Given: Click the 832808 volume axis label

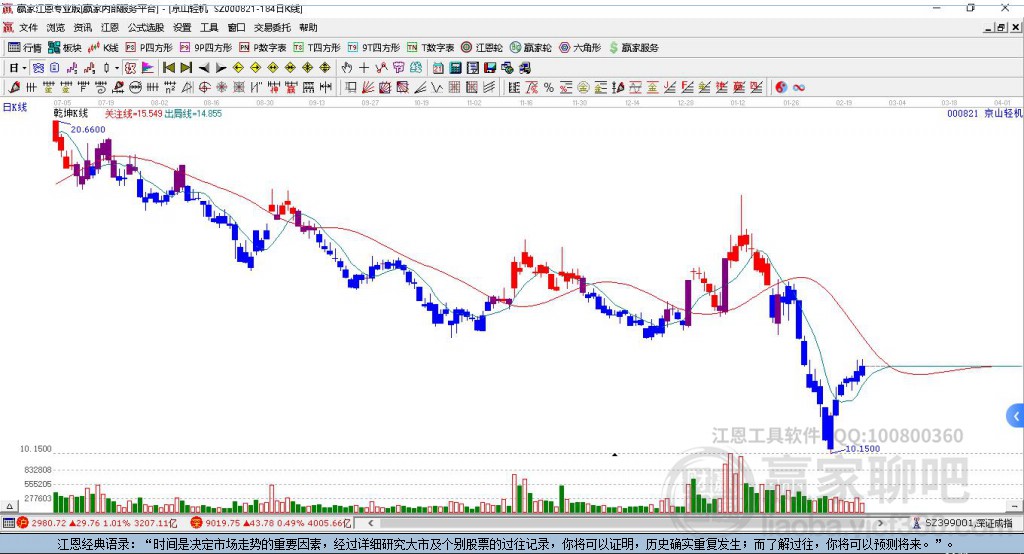Looking at the screenshot, I should (x=38, y=470).
